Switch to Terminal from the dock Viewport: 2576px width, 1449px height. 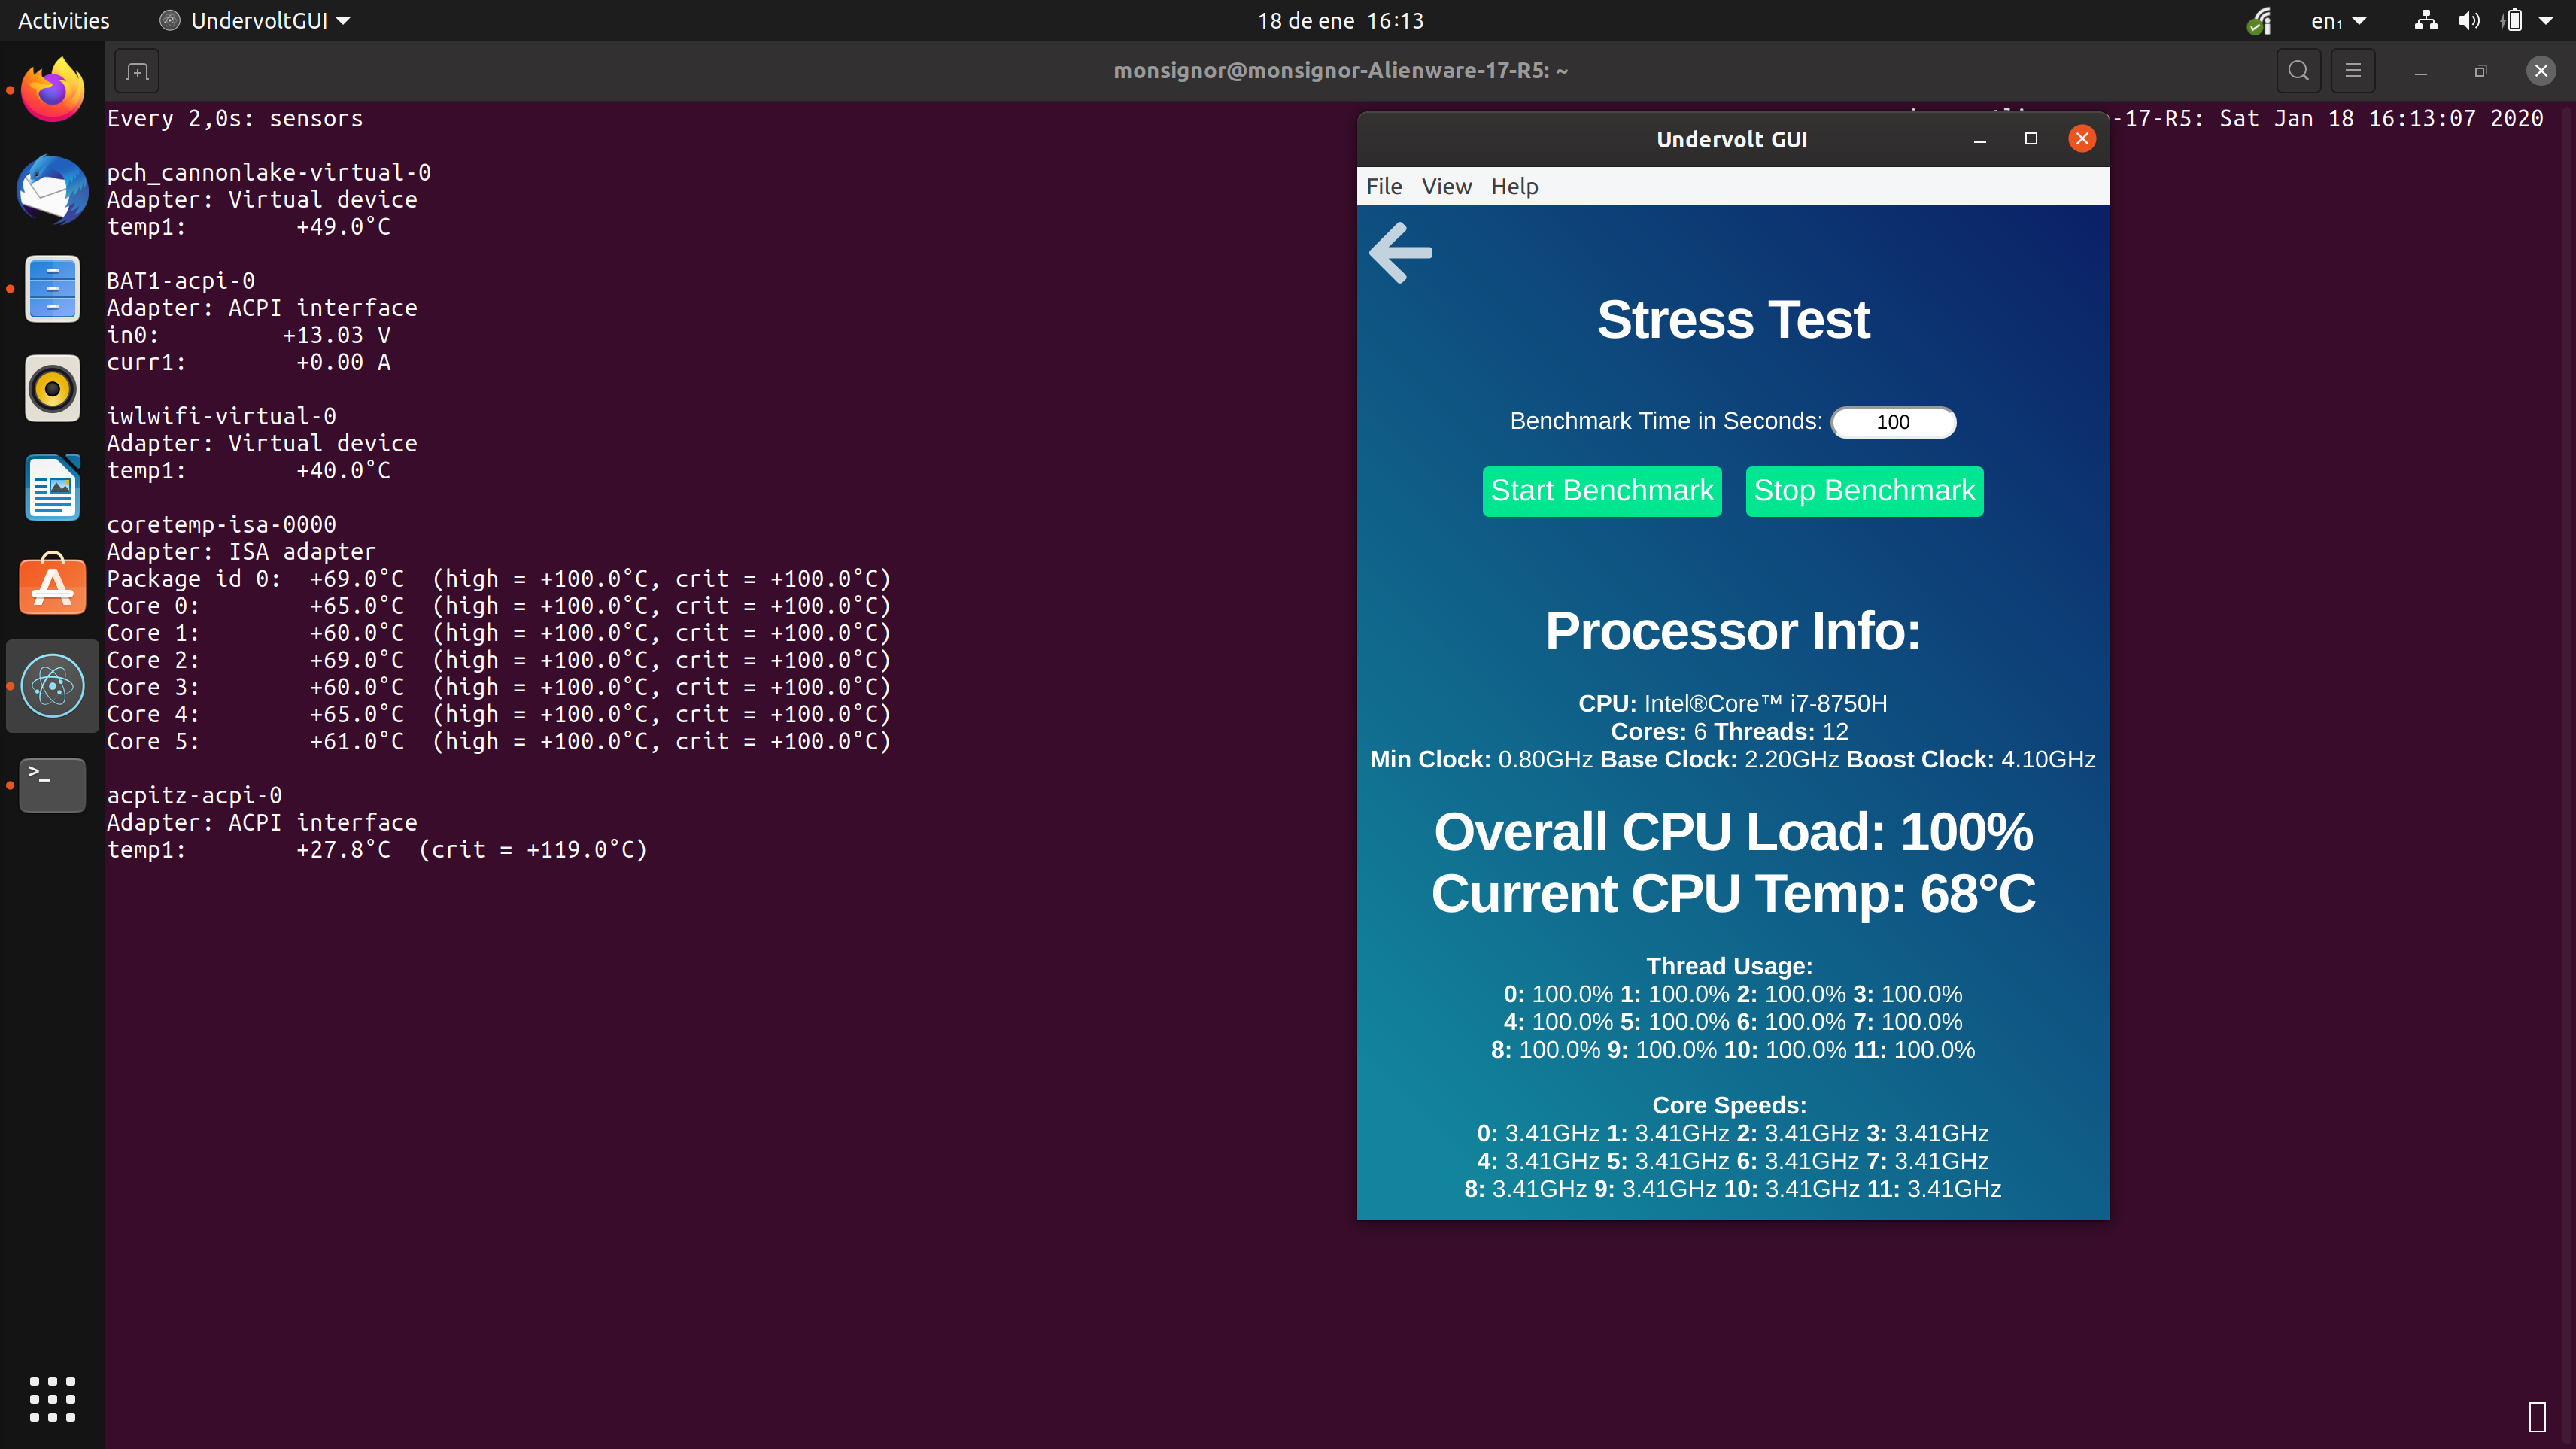point(53,785)
